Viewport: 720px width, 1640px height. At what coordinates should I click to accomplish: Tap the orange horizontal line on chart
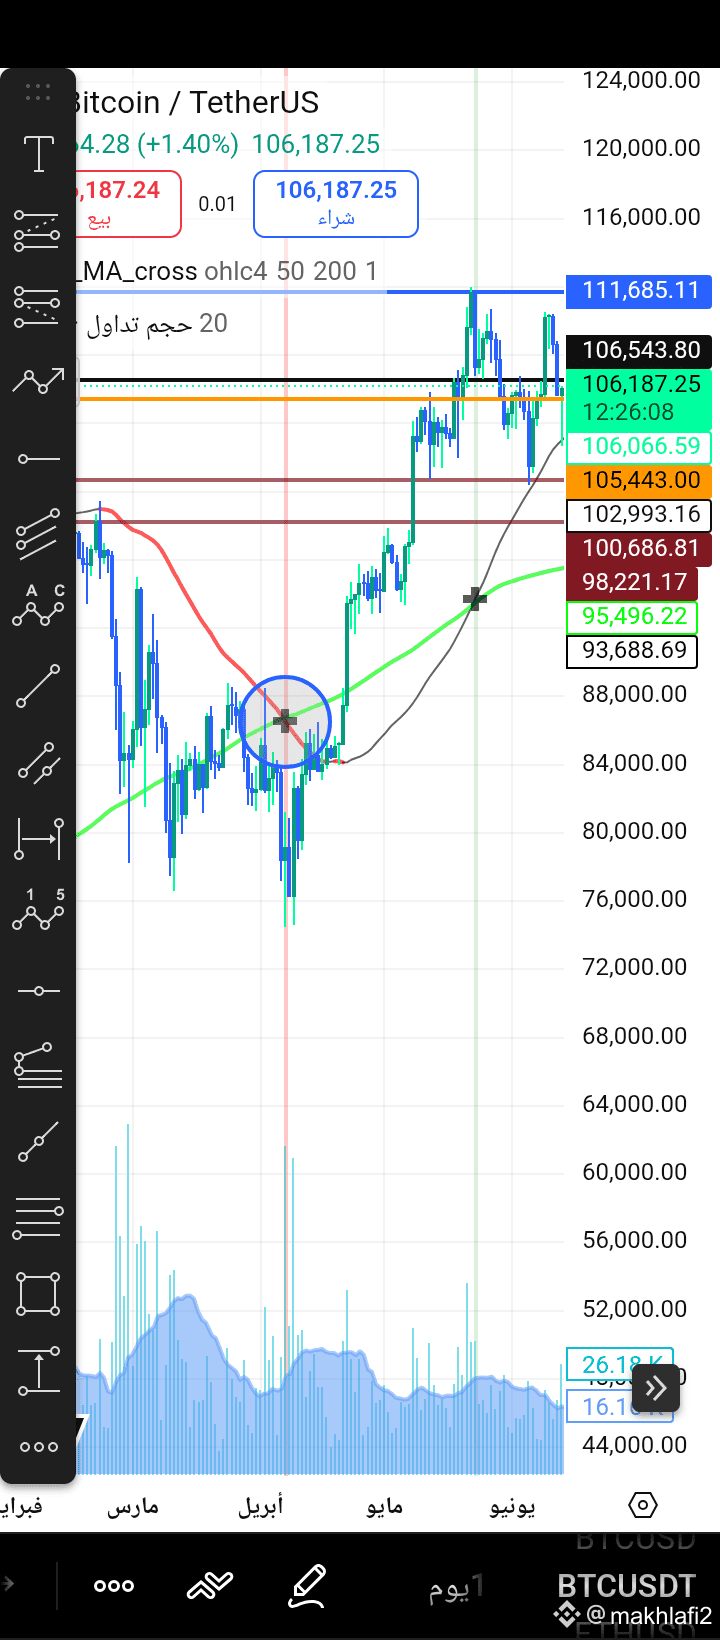click(x=320, y=399)
